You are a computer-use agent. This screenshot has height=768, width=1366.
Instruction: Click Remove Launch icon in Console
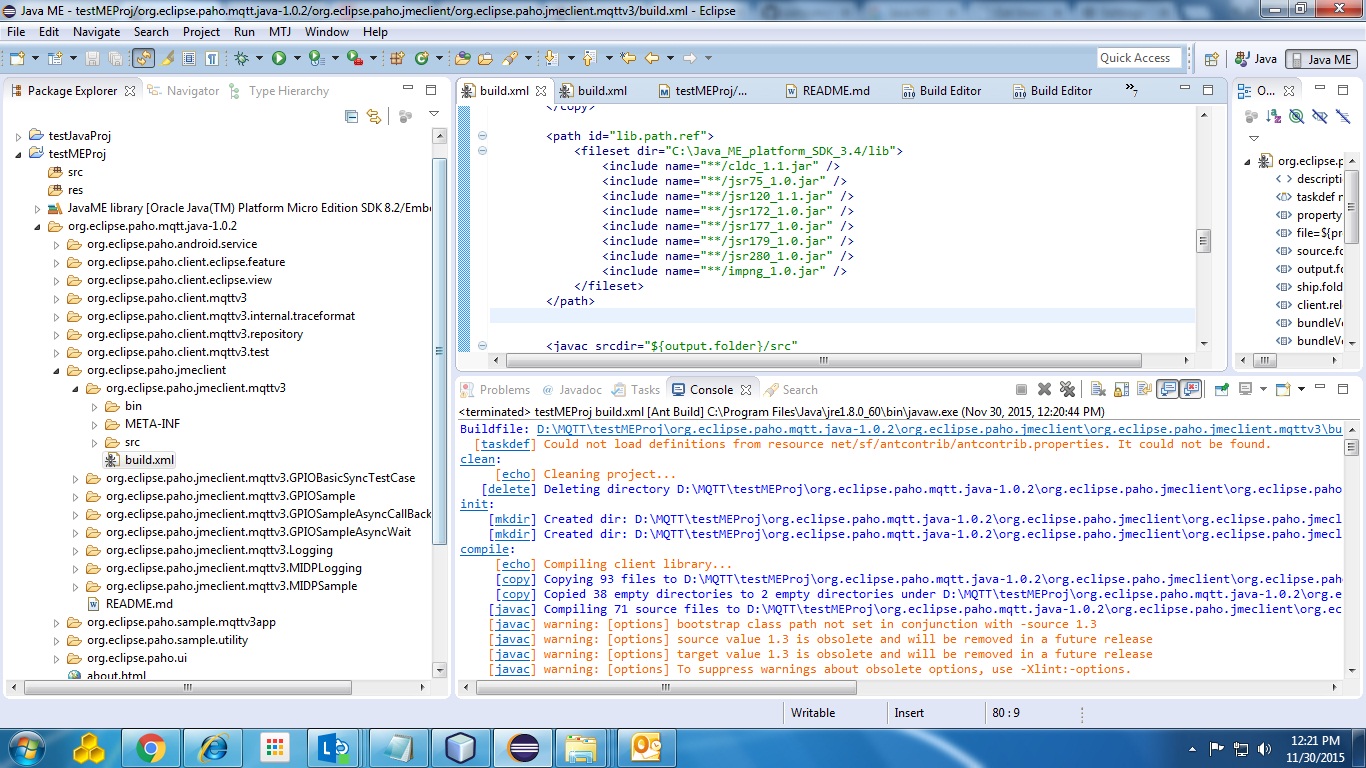pos(1044,389)
